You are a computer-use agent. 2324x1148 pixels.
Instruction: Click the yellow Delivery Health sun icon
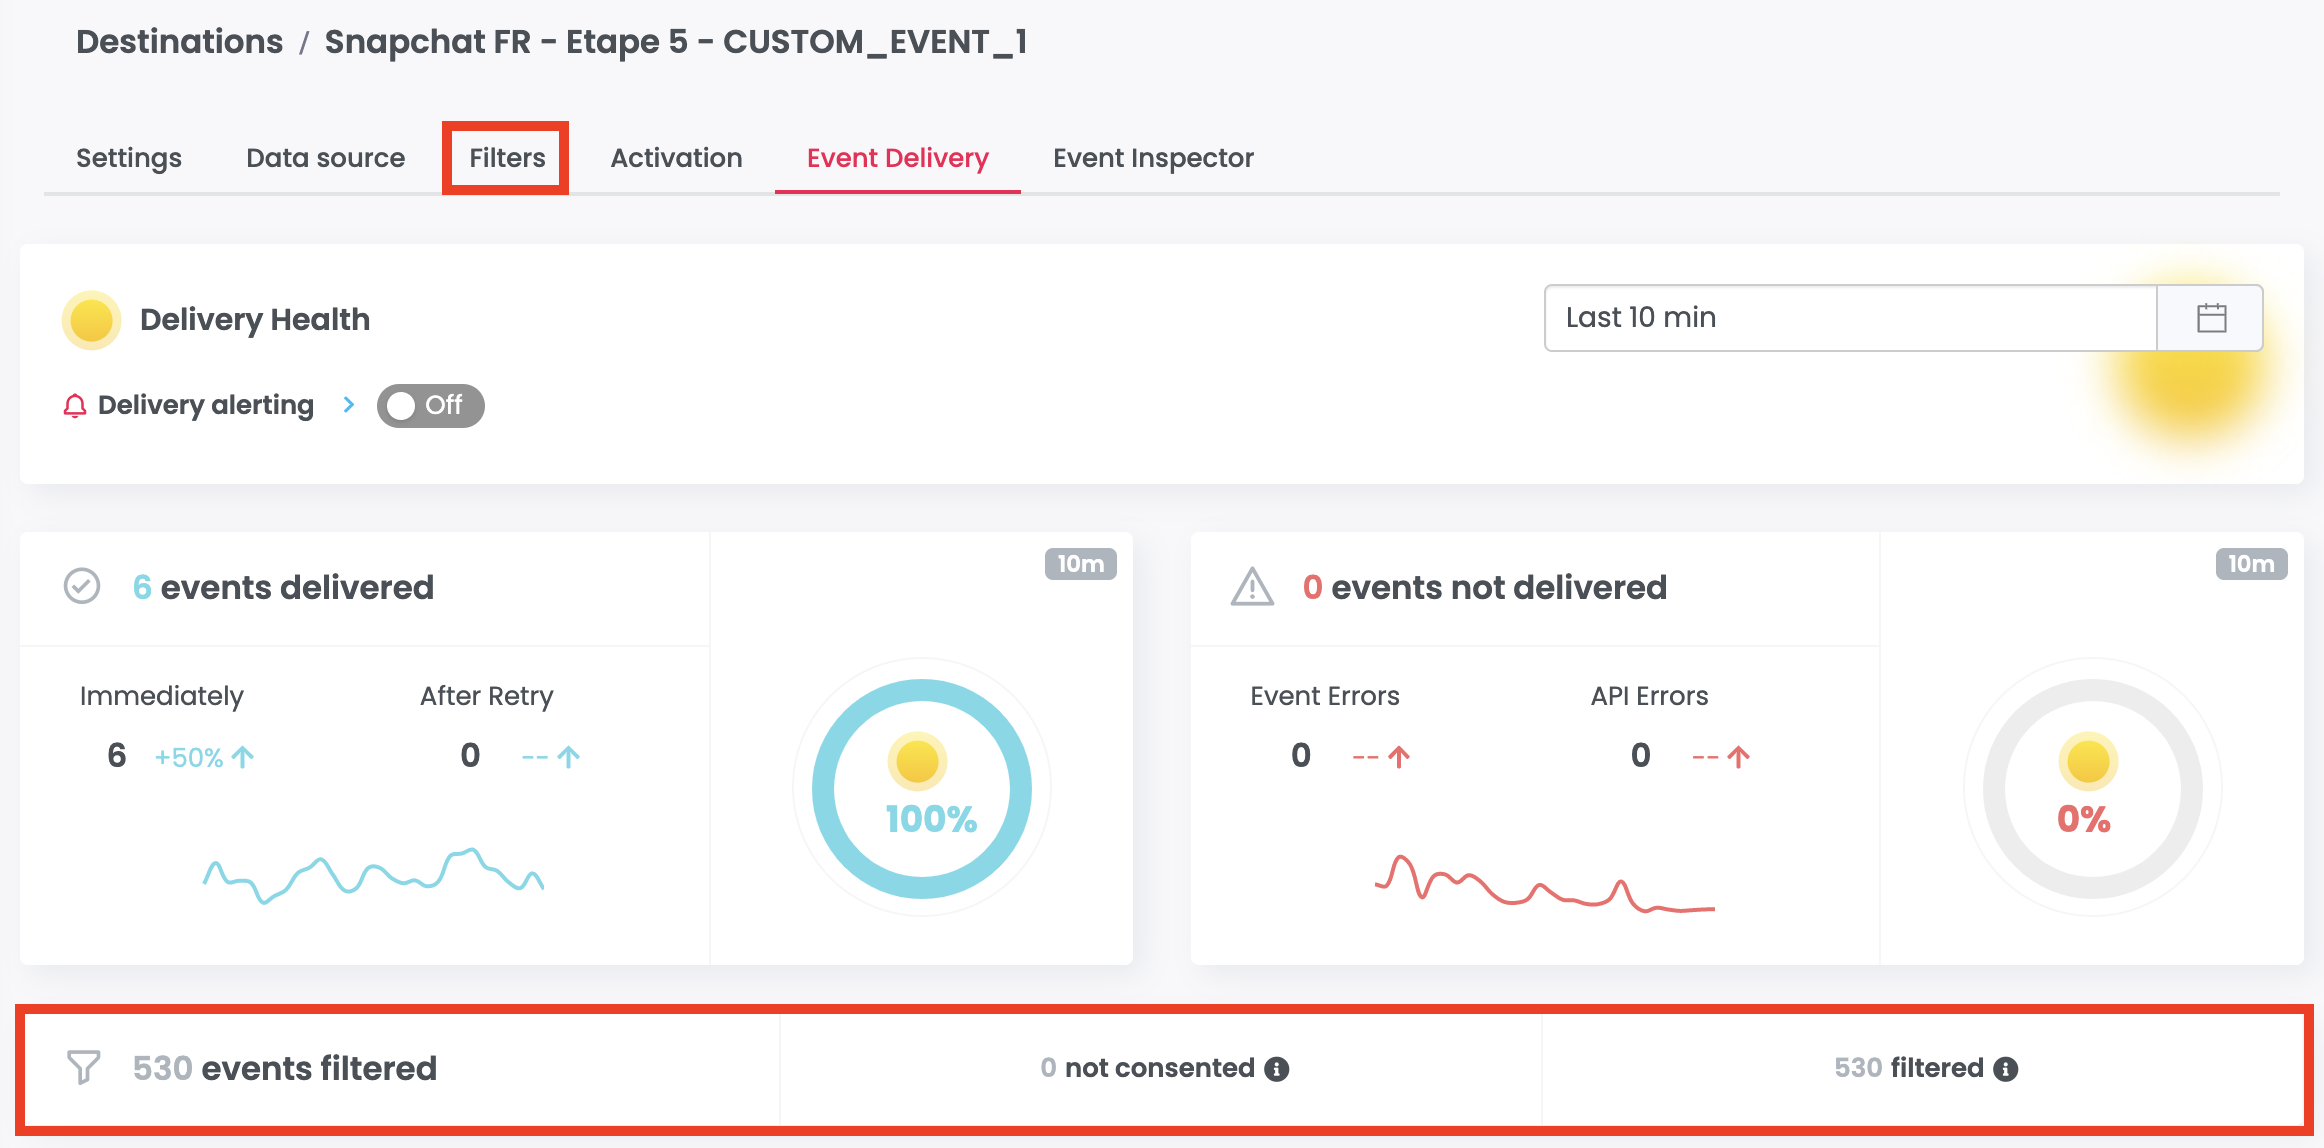92,320
